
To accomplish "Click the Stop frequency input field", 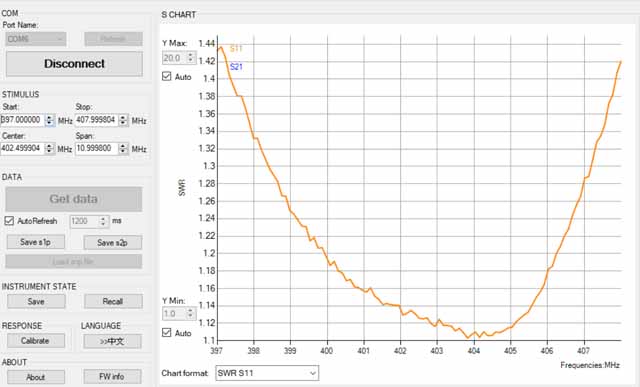I will [96, 120].
